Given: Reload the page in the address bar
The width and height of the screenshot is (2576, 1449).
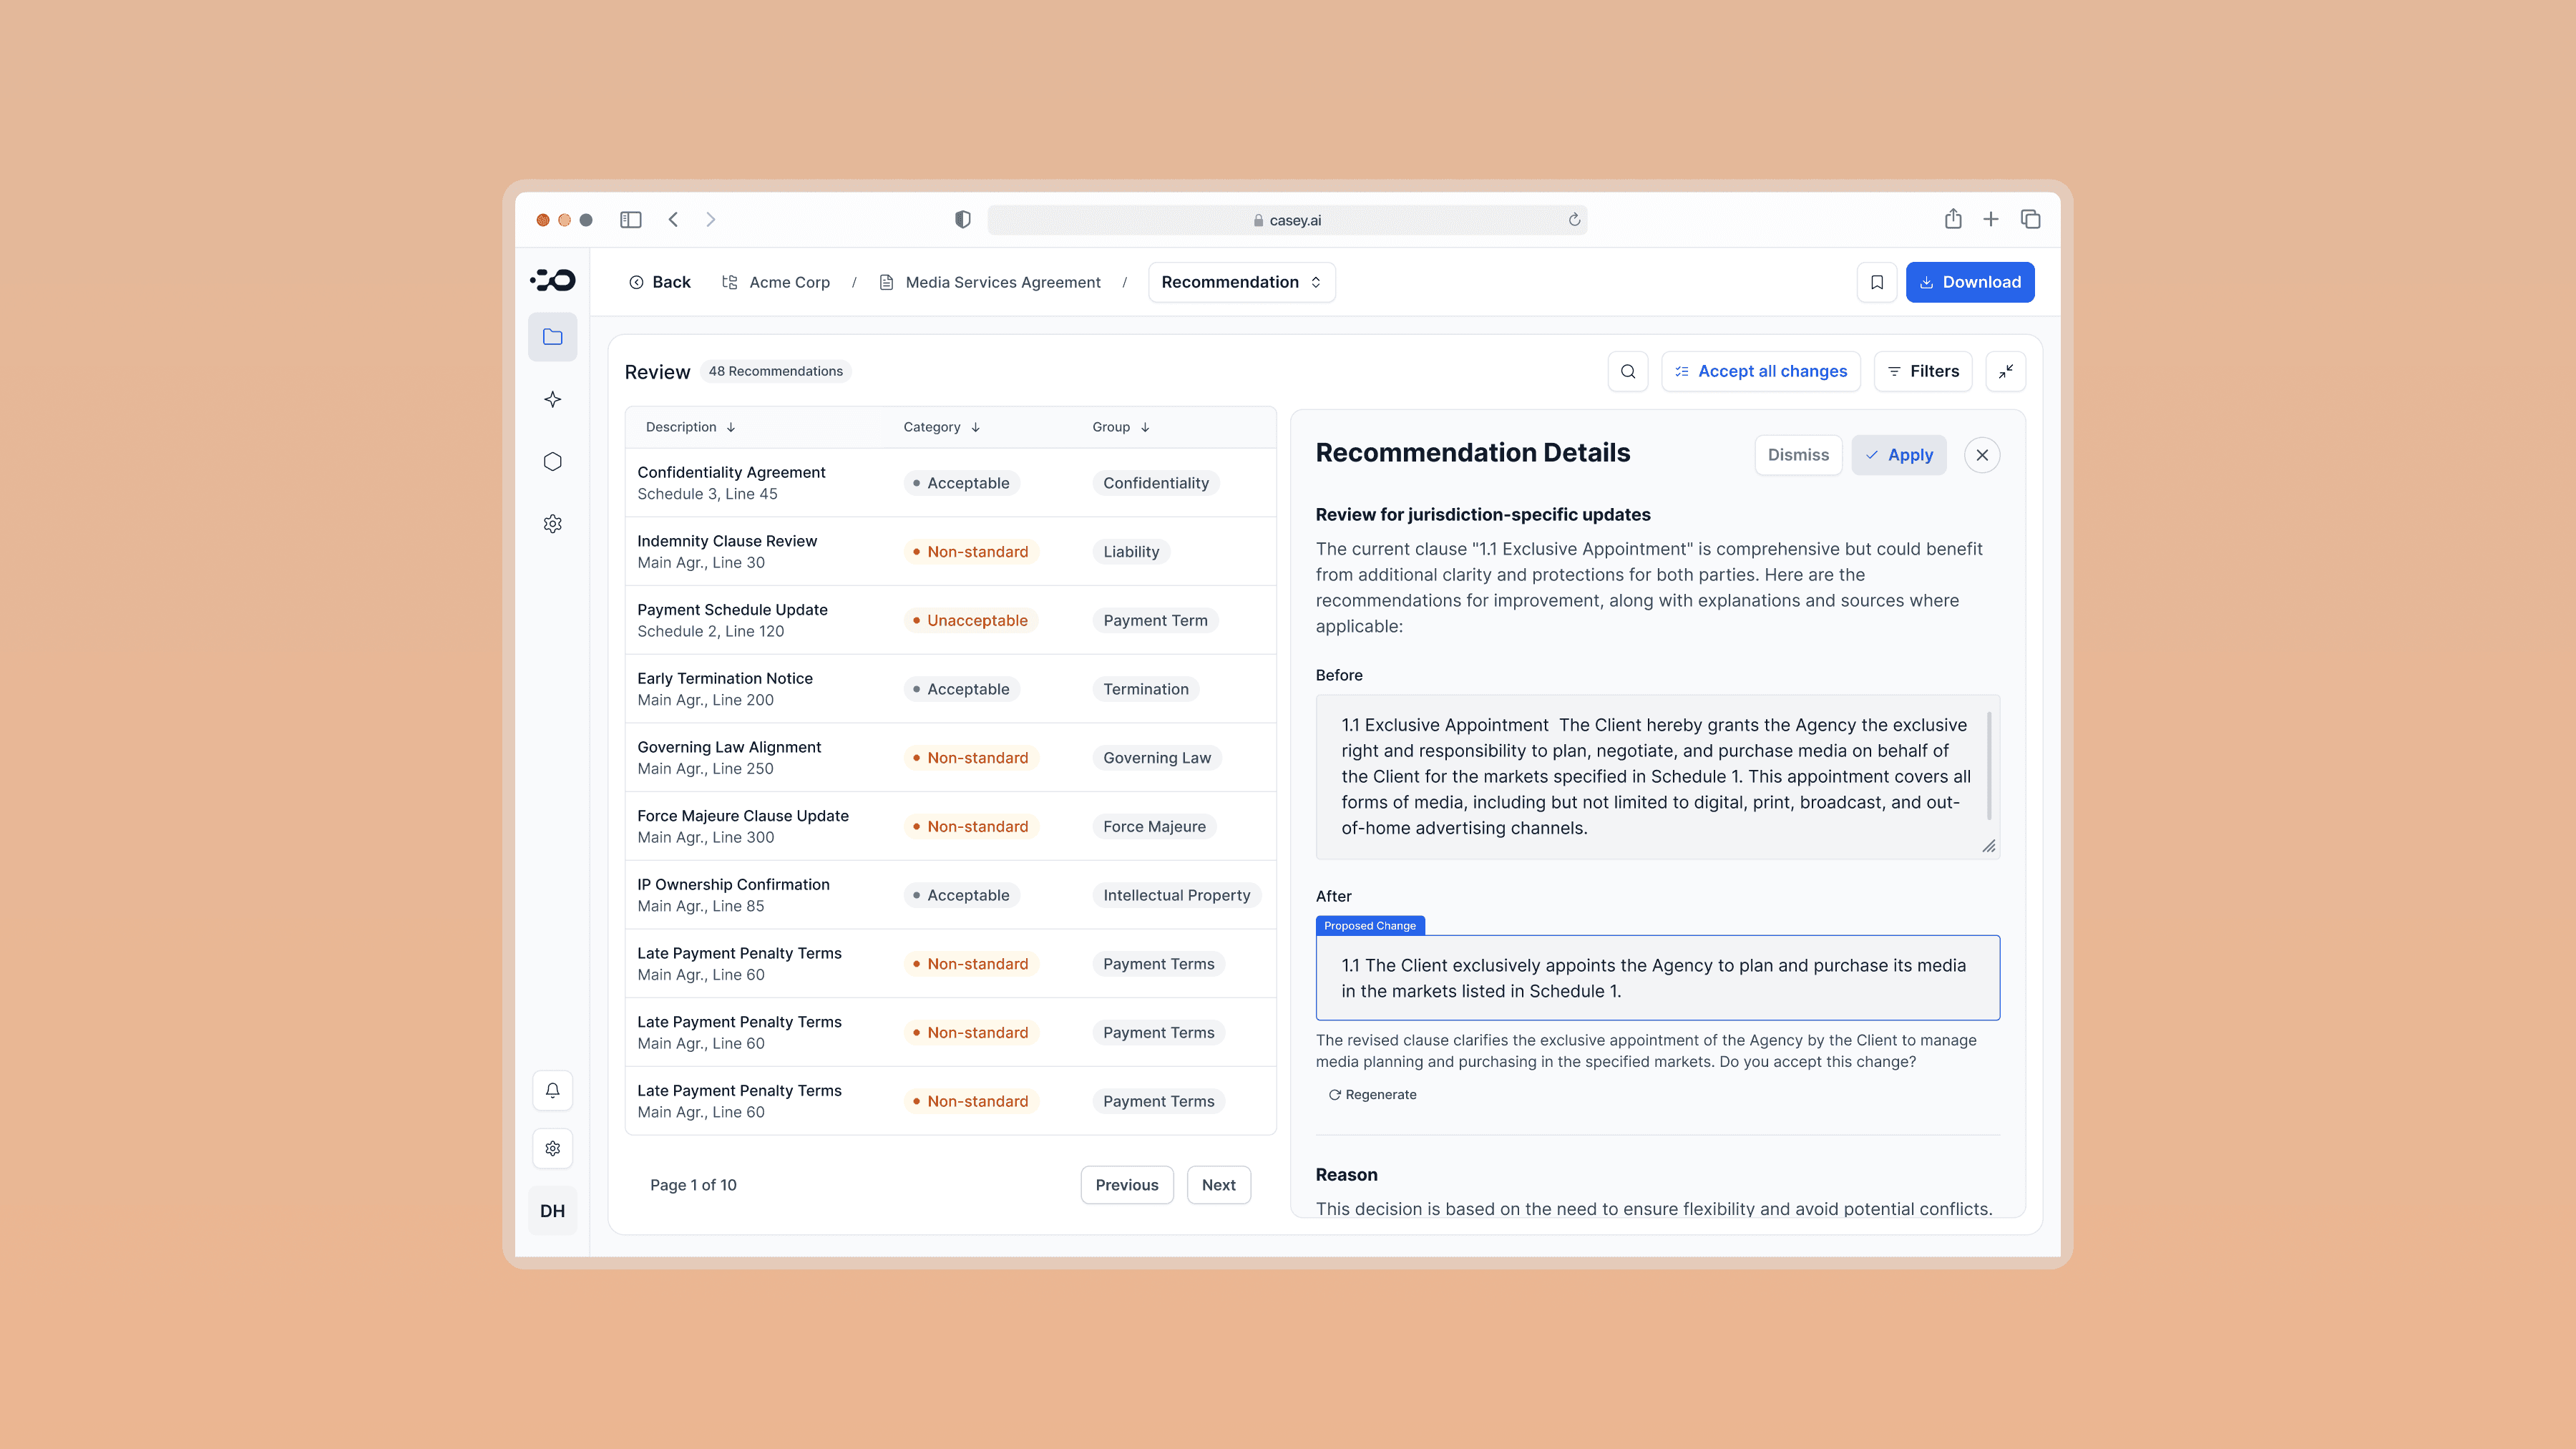Looking at the screenshot, I should pyautogui.click(x=1574, y=220).
